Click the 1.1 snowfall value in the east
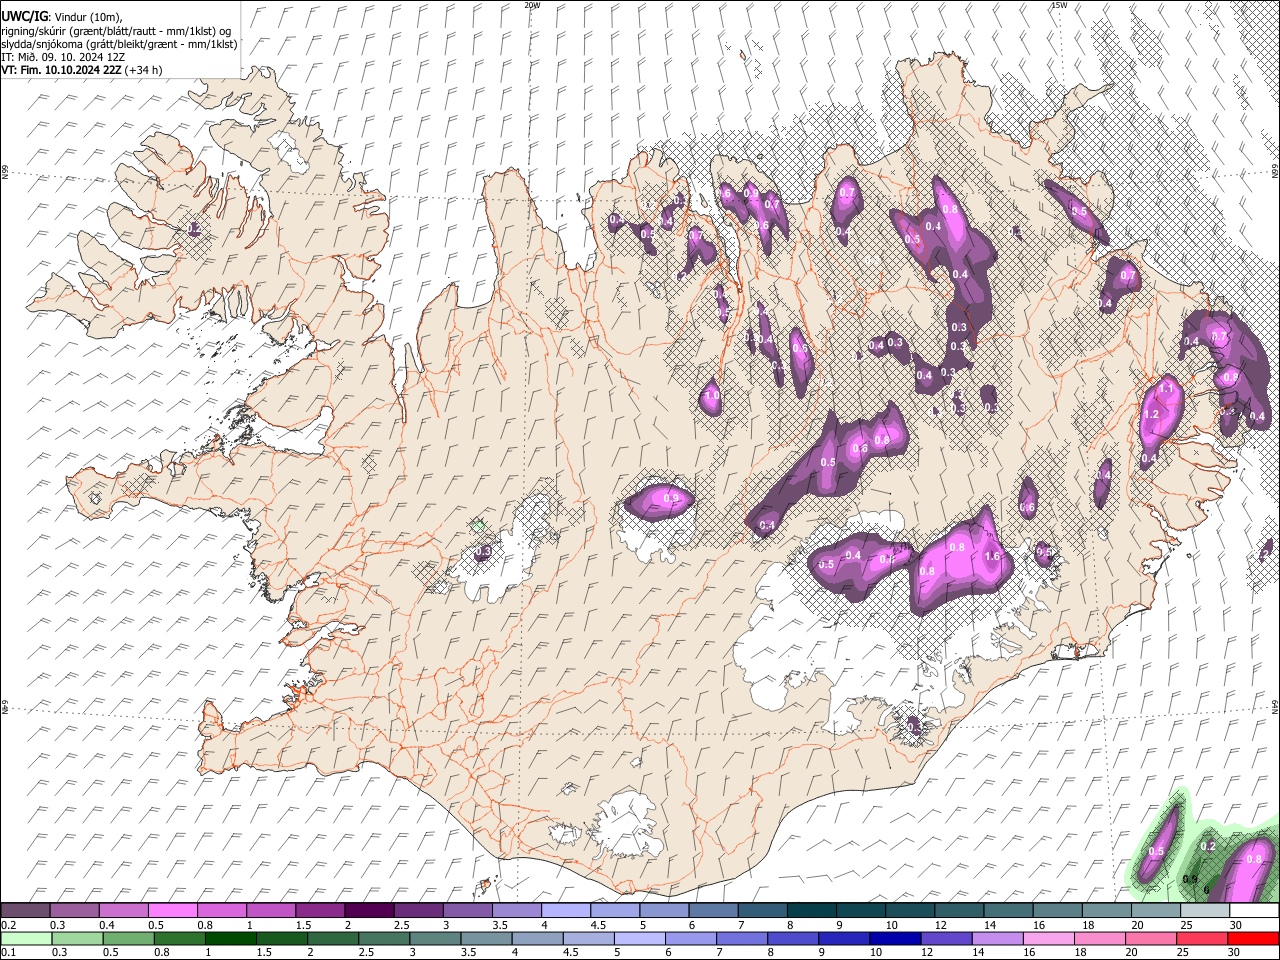 (x=1166, y=388)
